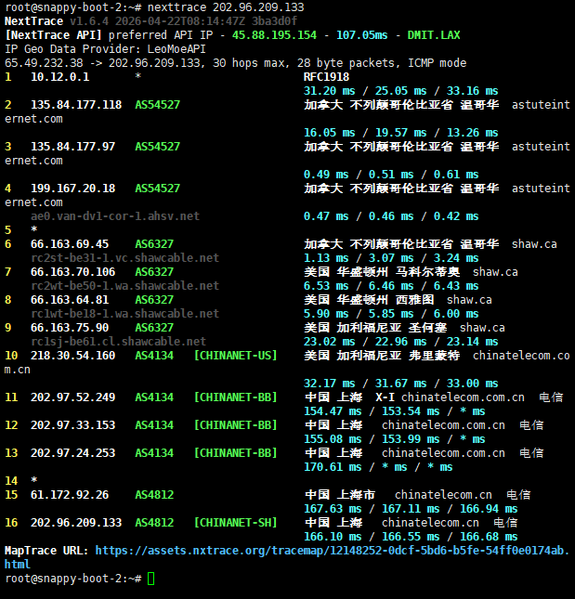Select 'IP Geo Data Provider: LeoMoeAPI' line

click(105, 49)
